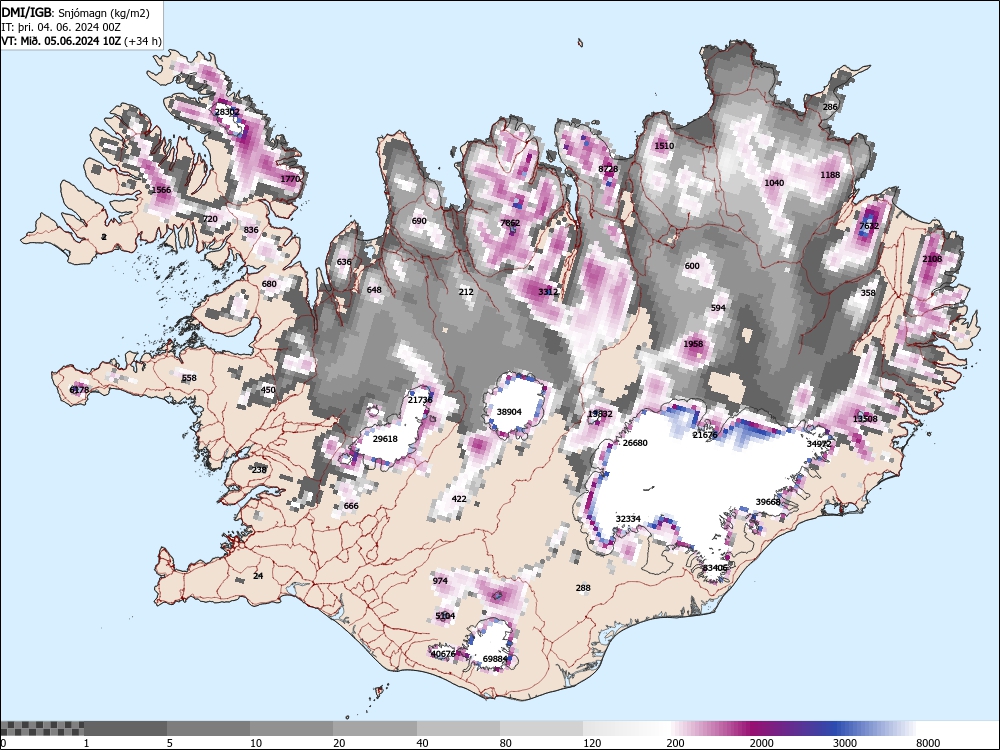Click the 636 snow value
This screenshot has width=1000, height=750.
pyautogui.click(x=344, y=262)
